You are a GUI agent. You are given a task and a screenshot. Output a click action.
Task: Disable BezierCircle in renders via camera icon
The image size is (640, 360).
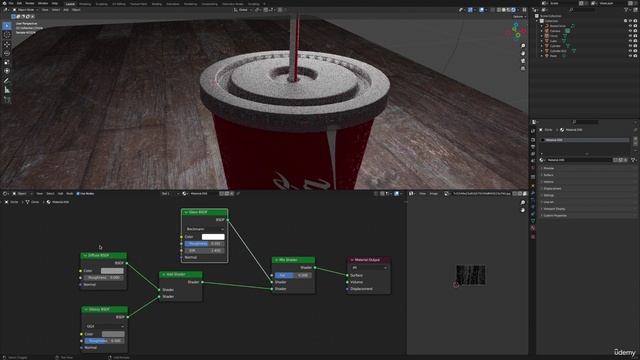[x=635, y=26]
